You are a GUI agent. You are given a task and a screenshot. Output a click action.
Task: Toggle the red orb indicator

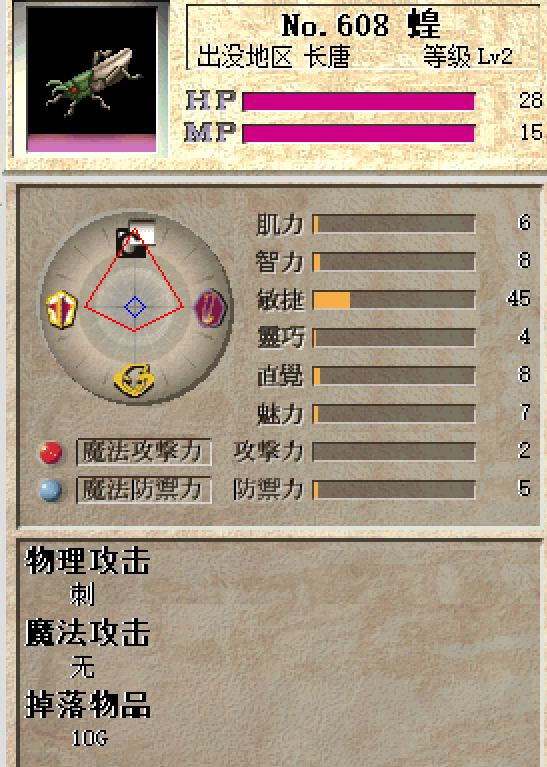51,452
